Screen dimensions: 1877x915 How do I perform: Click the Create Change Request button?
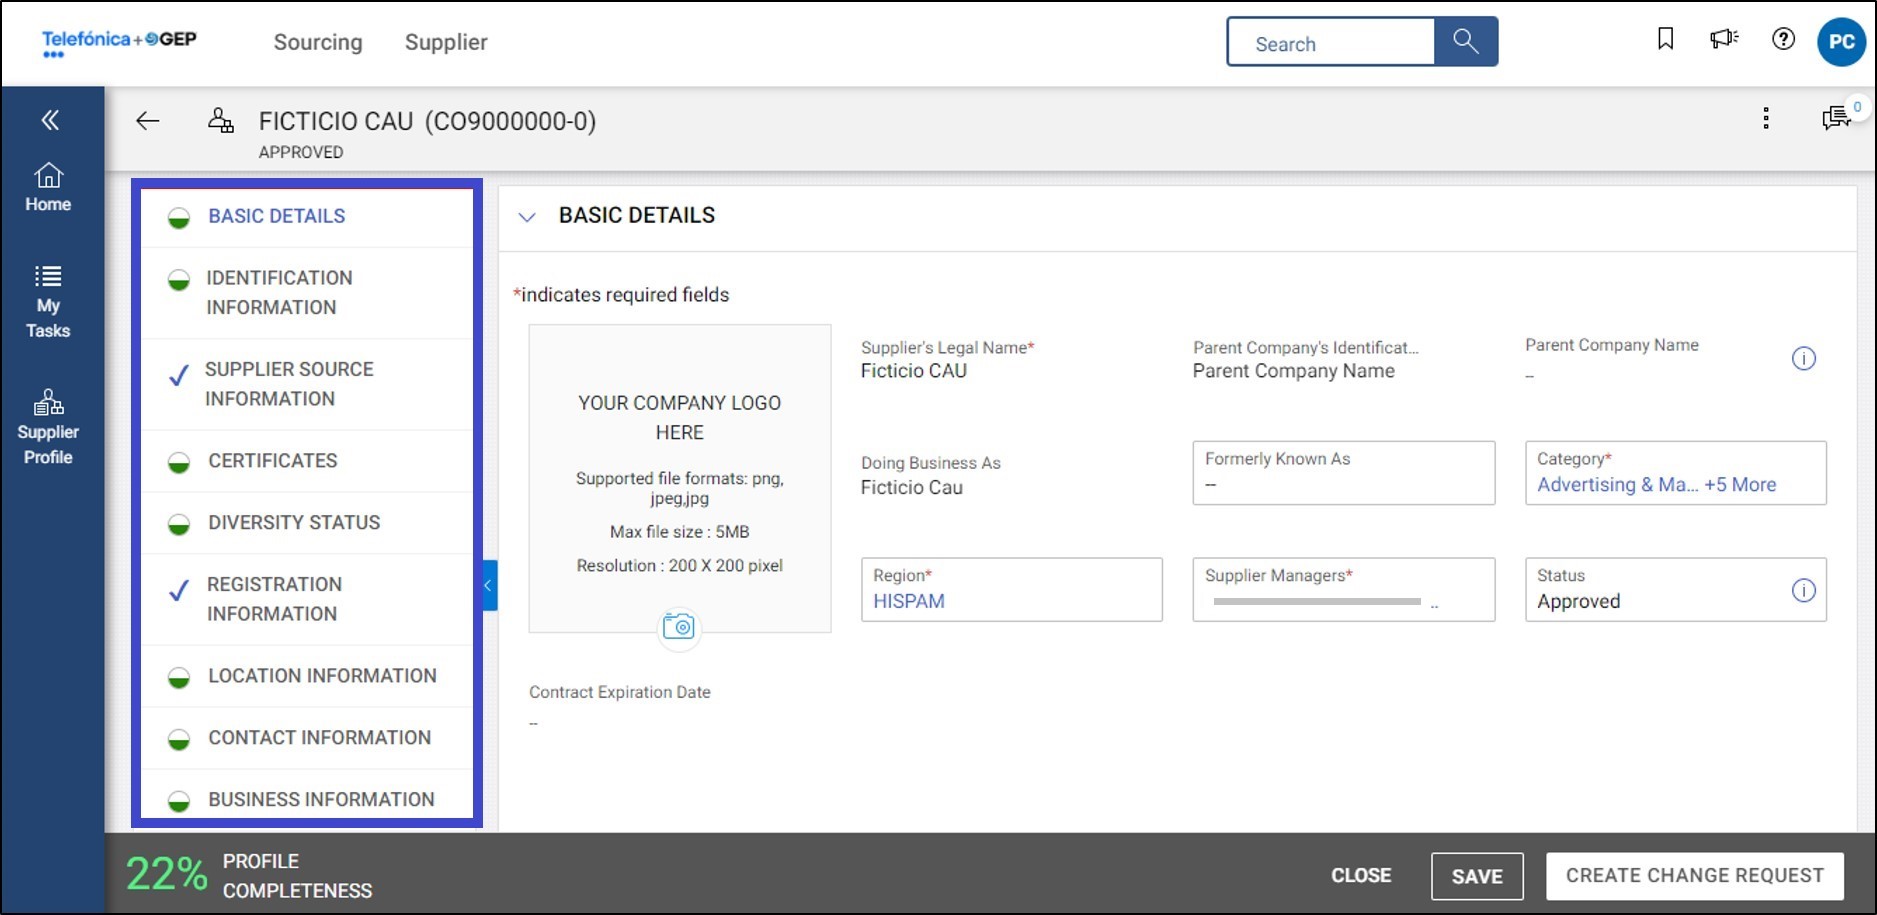pos(1694,876)
